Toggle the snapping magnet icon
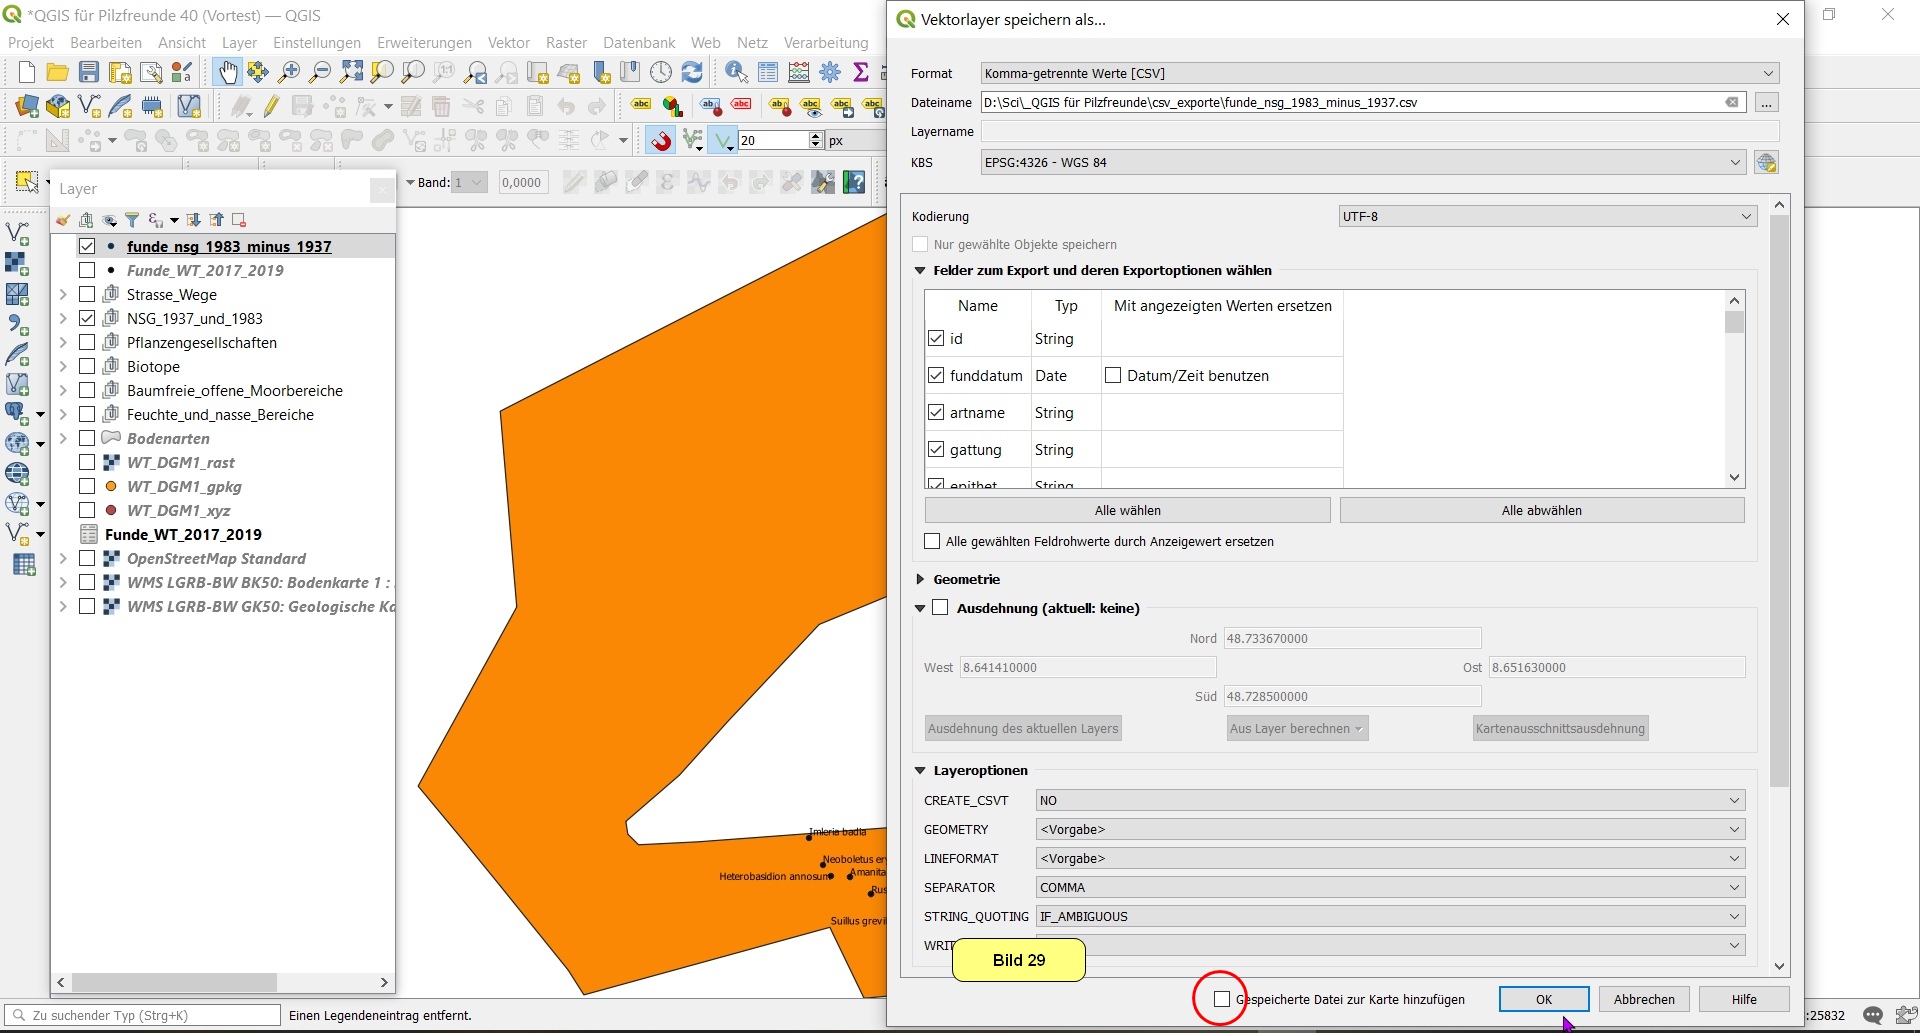 (x=661, y=141)
